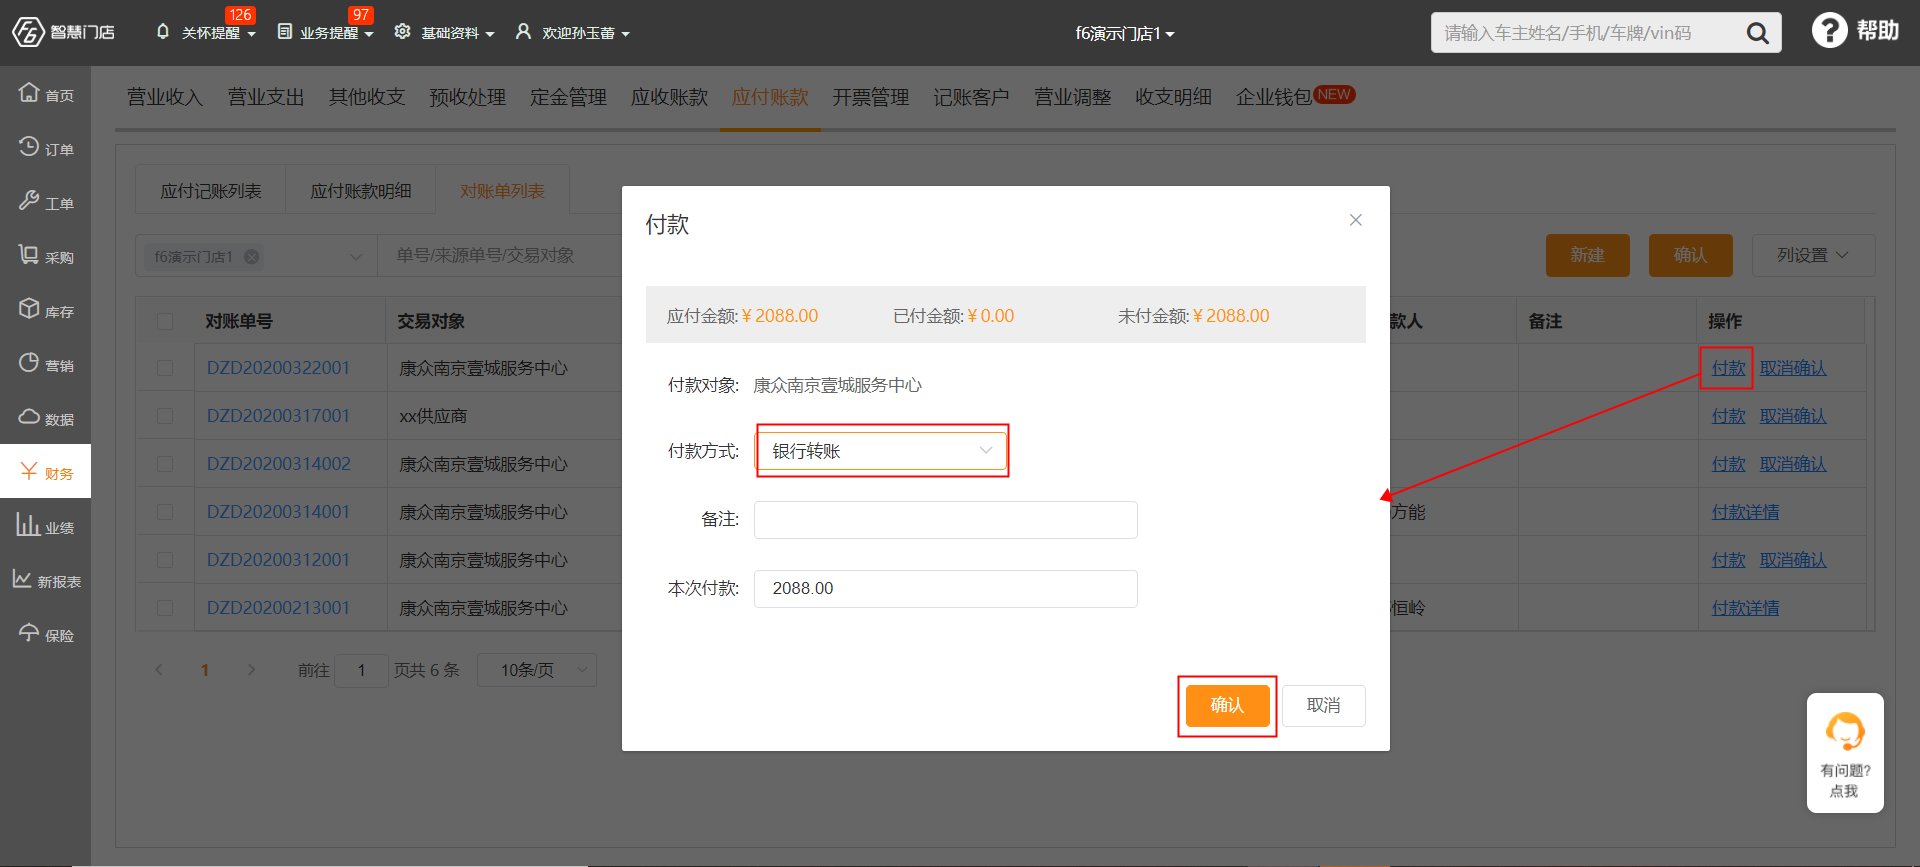Open 关怀提醒 notifications dropdown
Viewport: 1920px width, 867px height.
[x=206, y=32]
